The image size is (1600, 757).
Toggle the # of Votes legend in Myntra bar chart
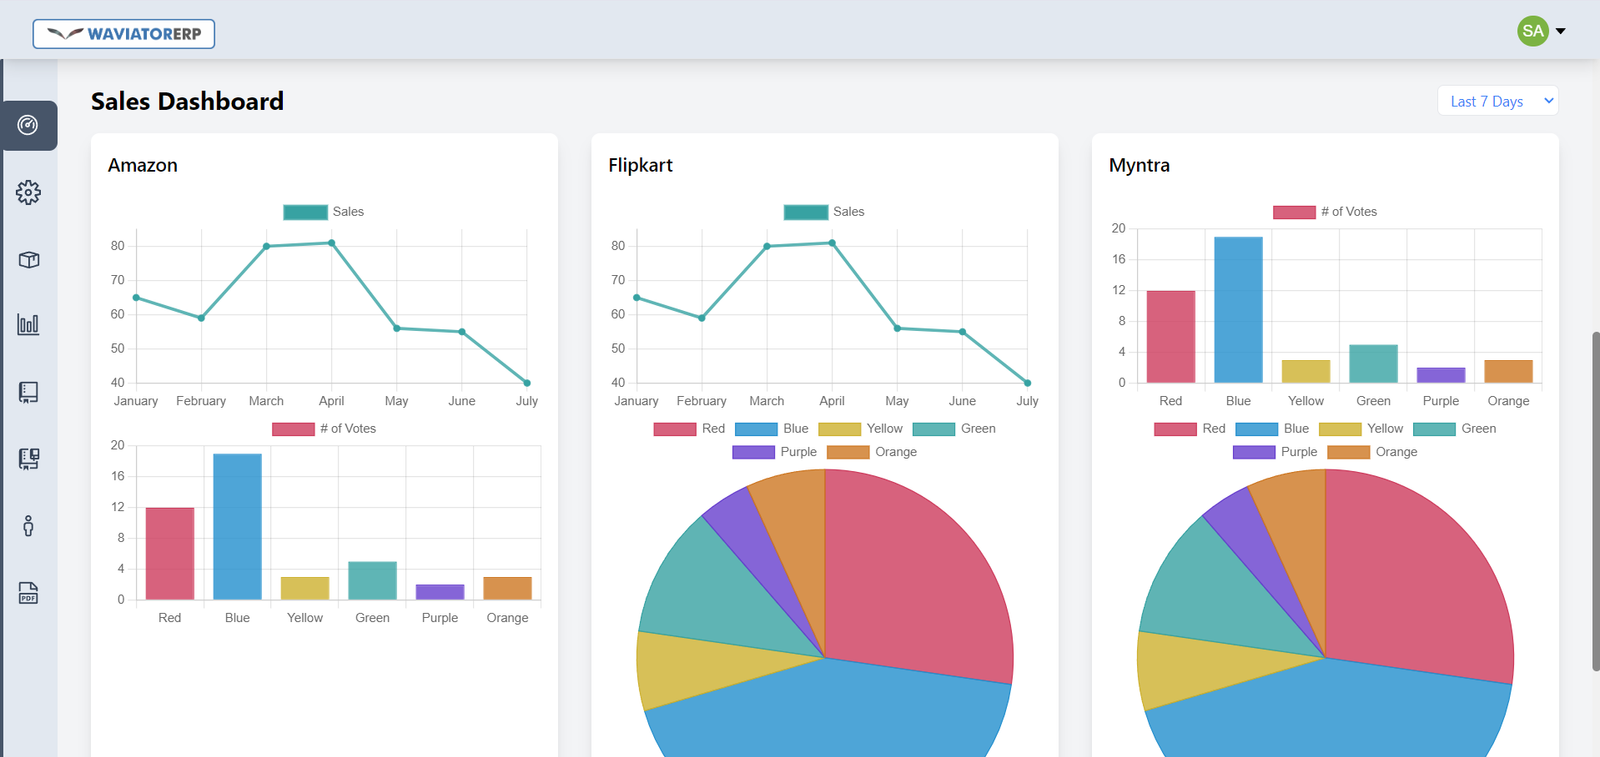pos(1325,212)
